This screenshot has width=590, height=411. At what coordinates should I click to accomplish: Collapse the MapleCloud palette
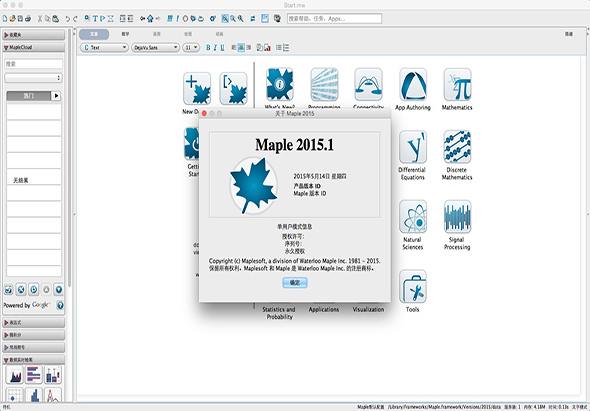33,47
